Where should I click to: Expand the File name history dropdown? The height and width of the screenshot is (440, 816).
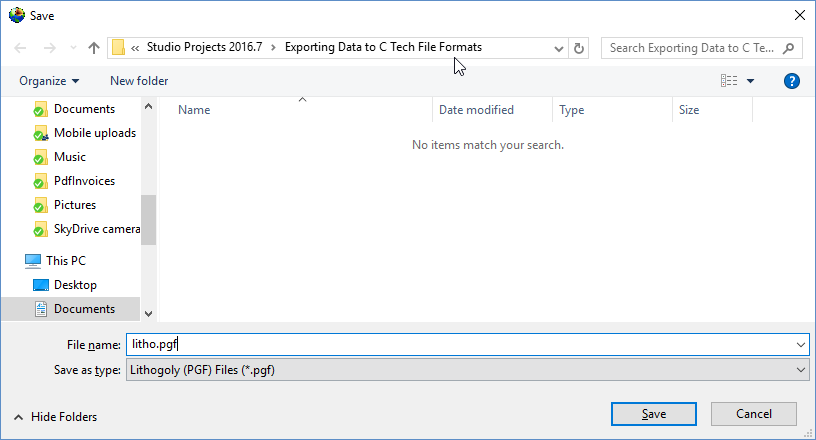click(800, 345)
